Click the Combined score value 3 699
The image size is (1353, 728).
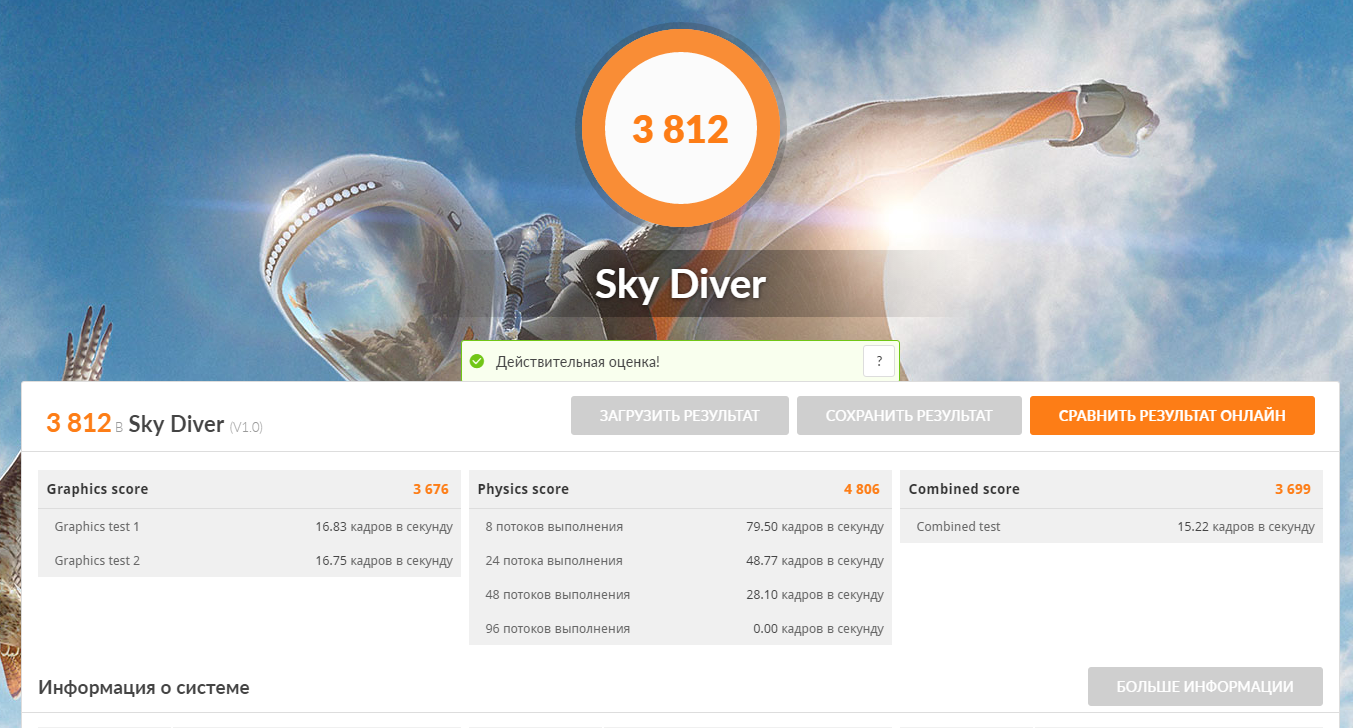(1293, 489)
